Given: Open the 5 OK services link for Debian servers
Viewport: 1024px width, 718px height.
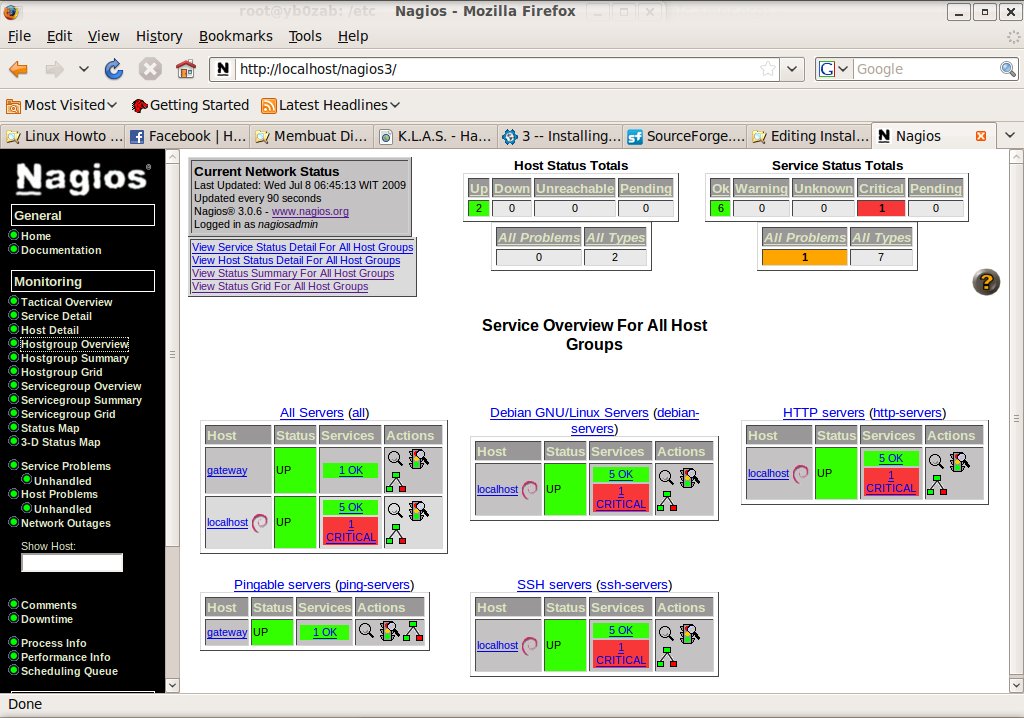Looking at the screenshot, I should click(x=620, y=475).
